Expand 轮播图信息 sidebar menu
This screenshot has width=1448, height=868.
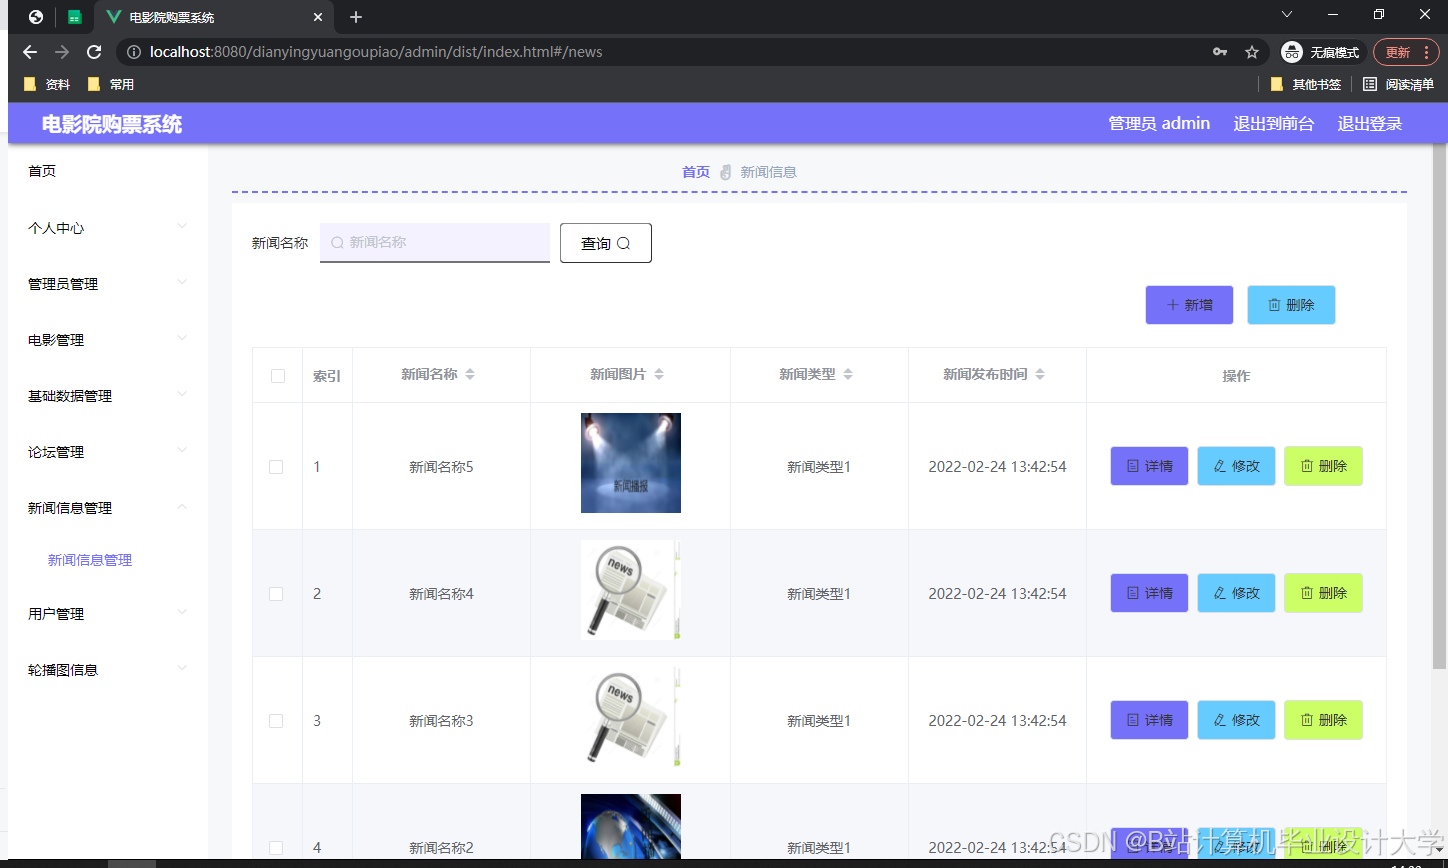pyautogui.click(x=108, y=670)
